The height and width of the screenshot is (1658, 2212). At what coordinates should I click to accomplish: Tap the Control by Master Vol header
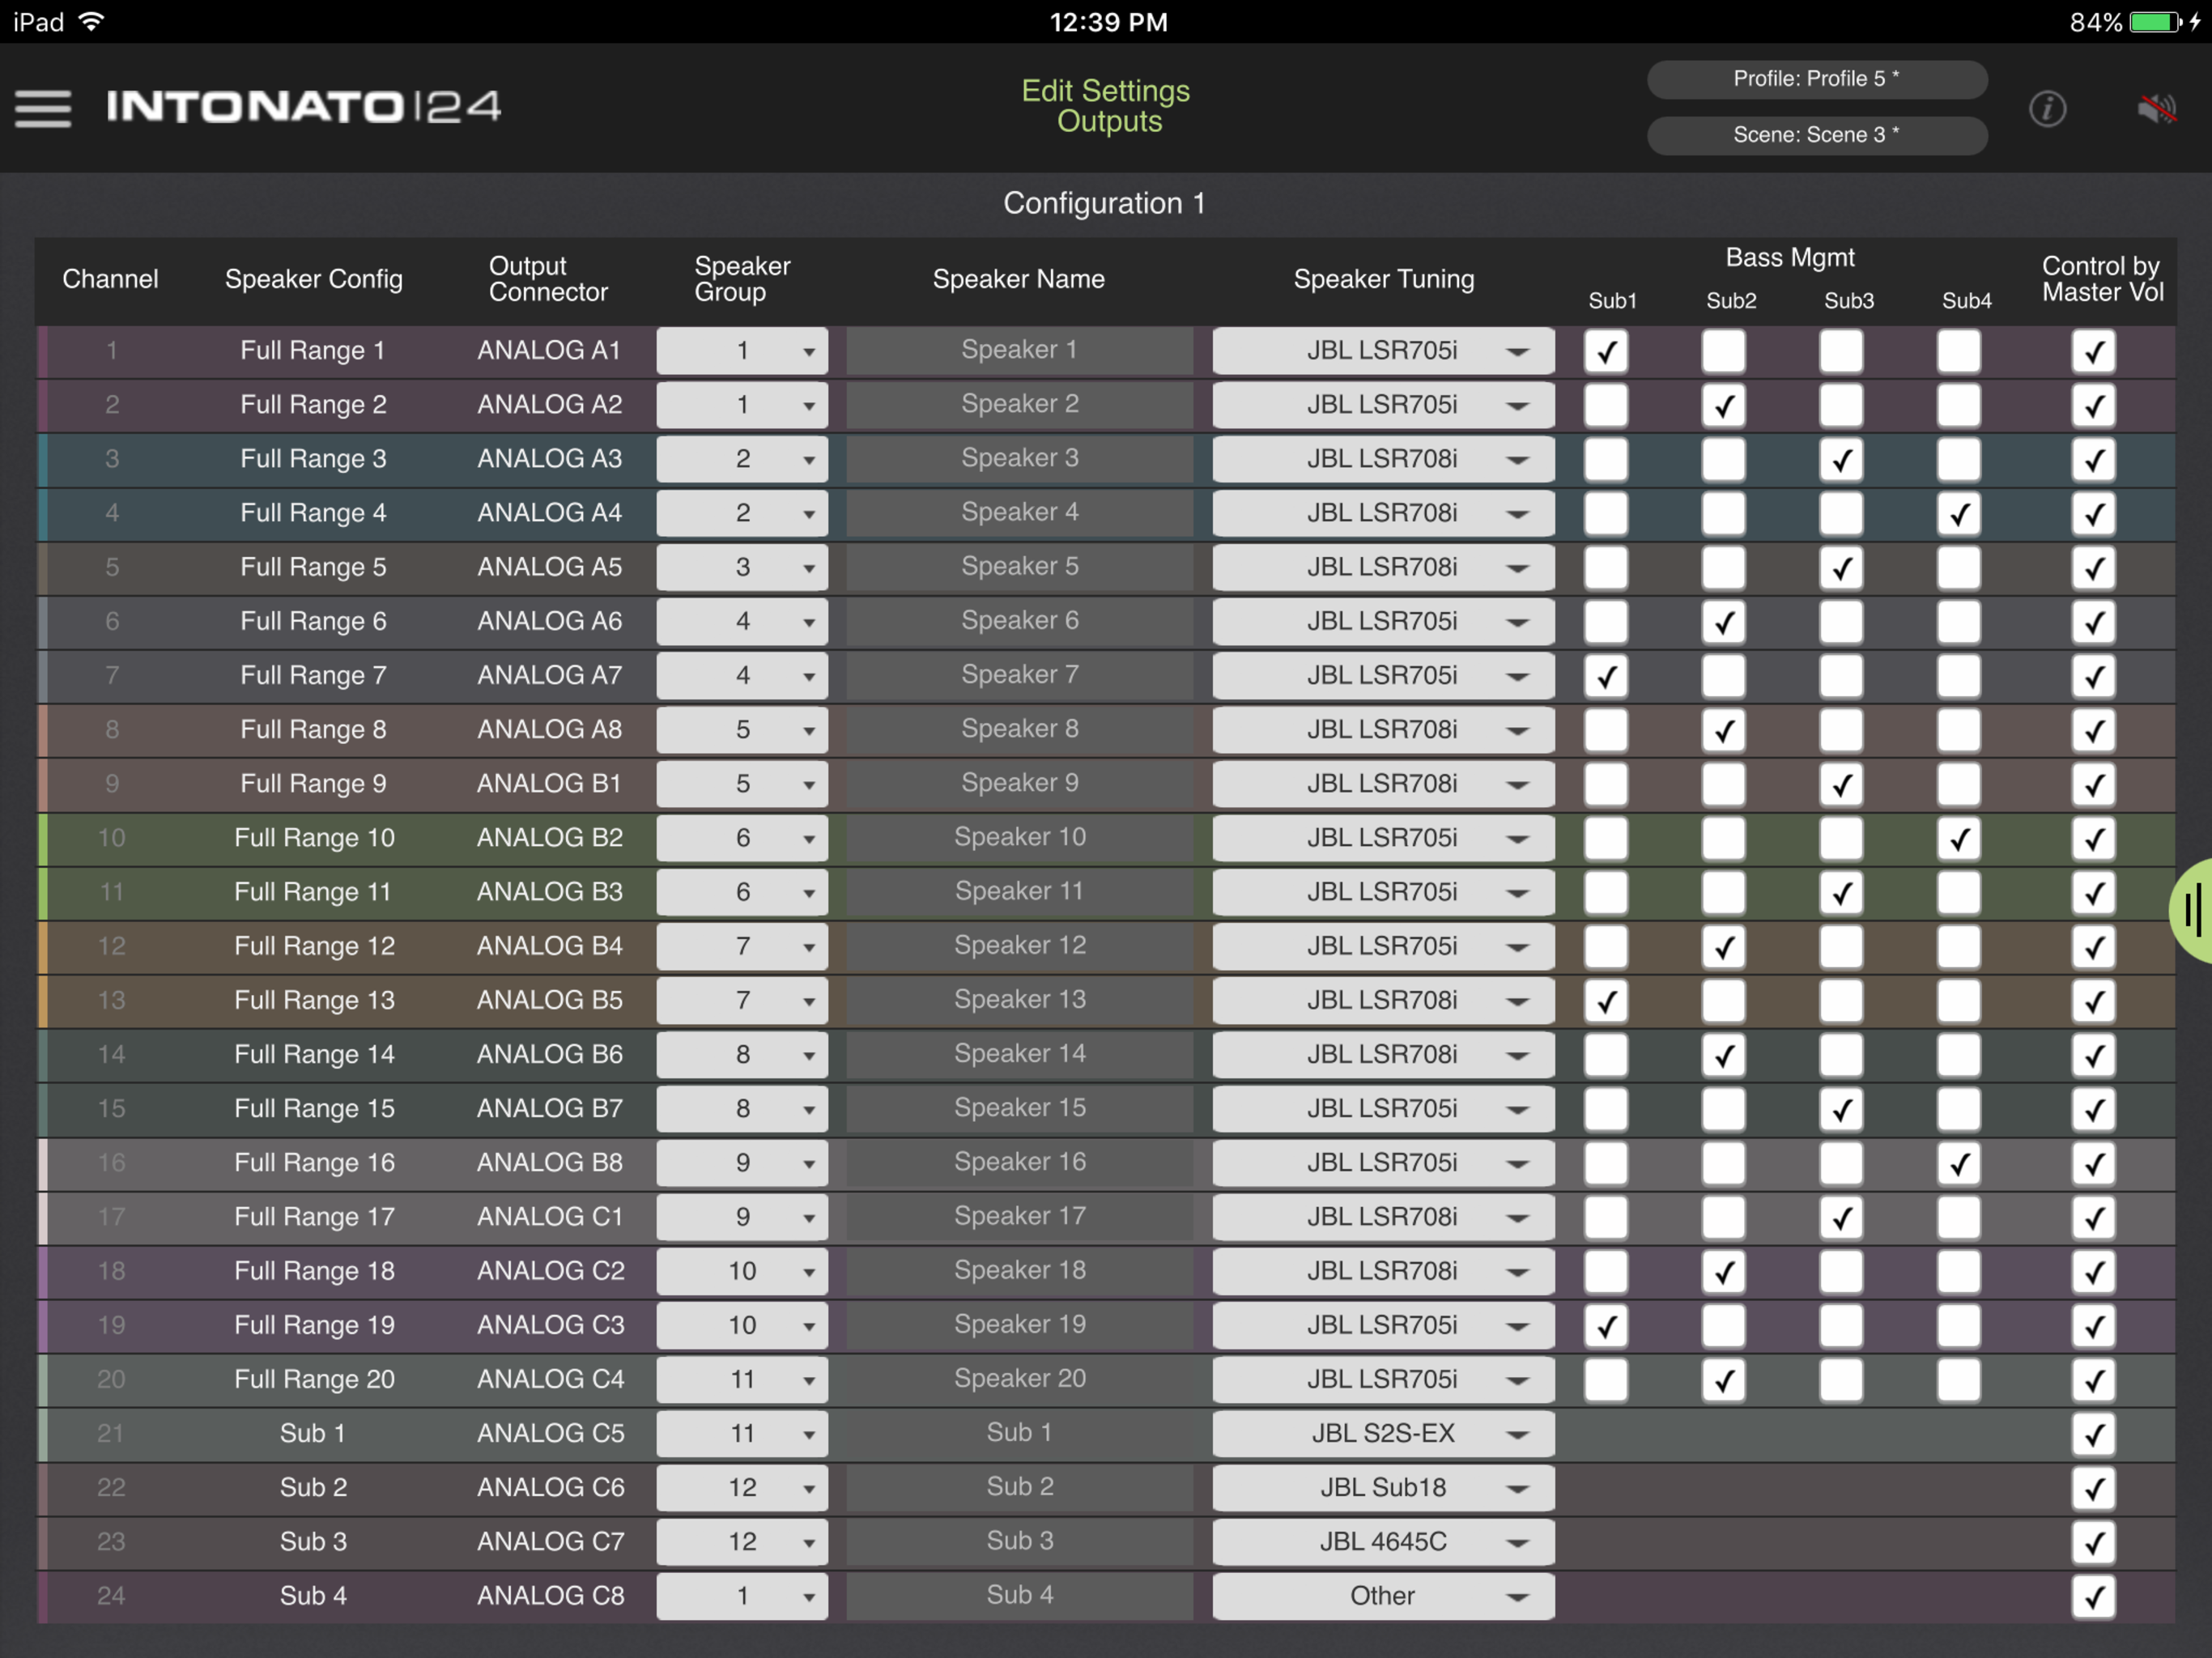pos(2102,279)
